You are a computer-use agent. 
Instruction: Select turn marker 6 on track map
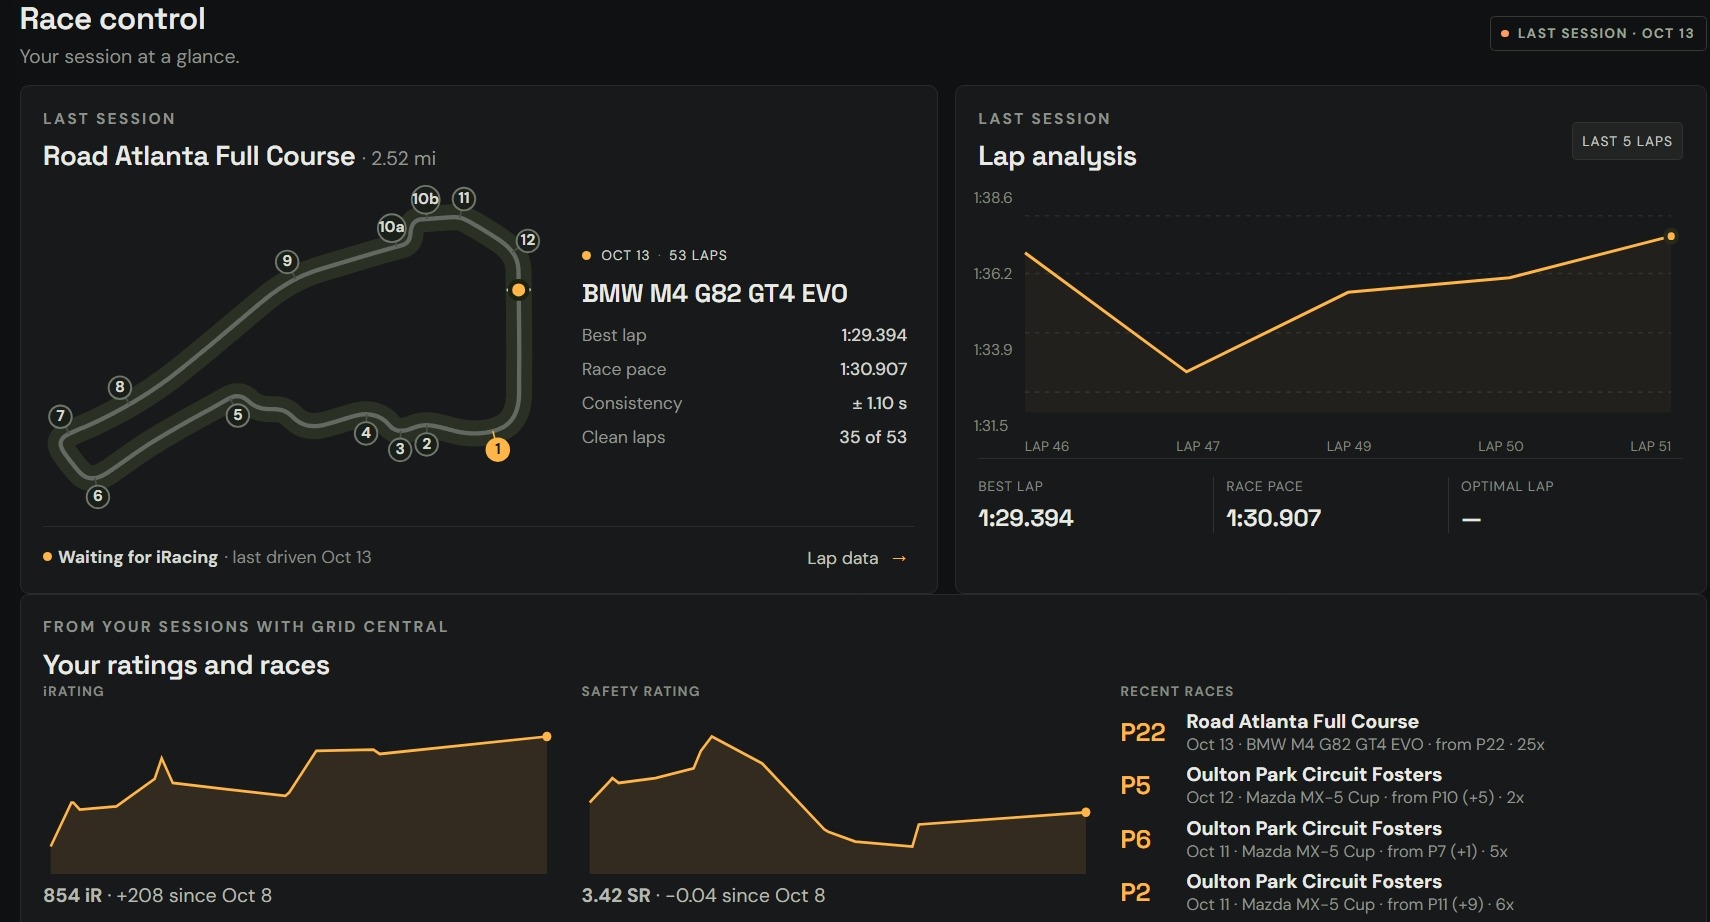click(x=97, y=496)
